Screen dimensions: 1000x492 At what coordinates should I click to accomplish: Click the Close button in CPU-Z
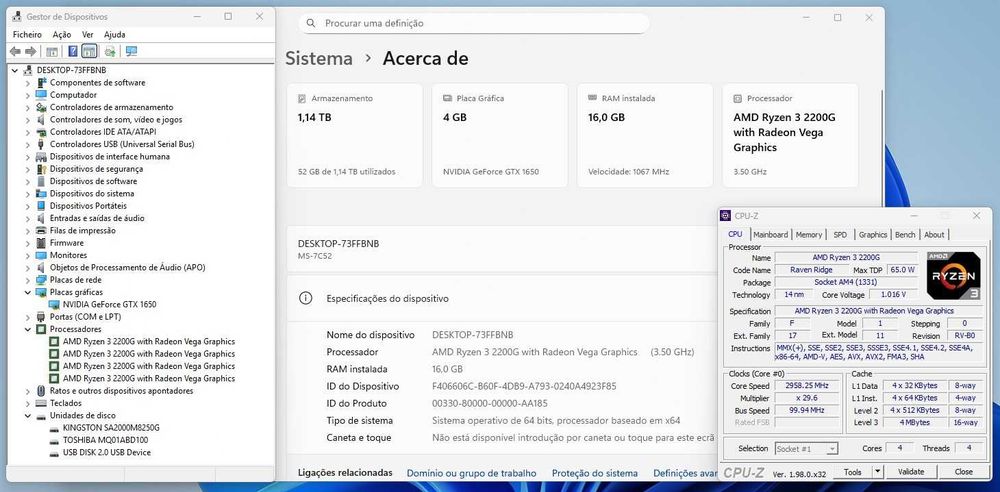tap(964, 472)
